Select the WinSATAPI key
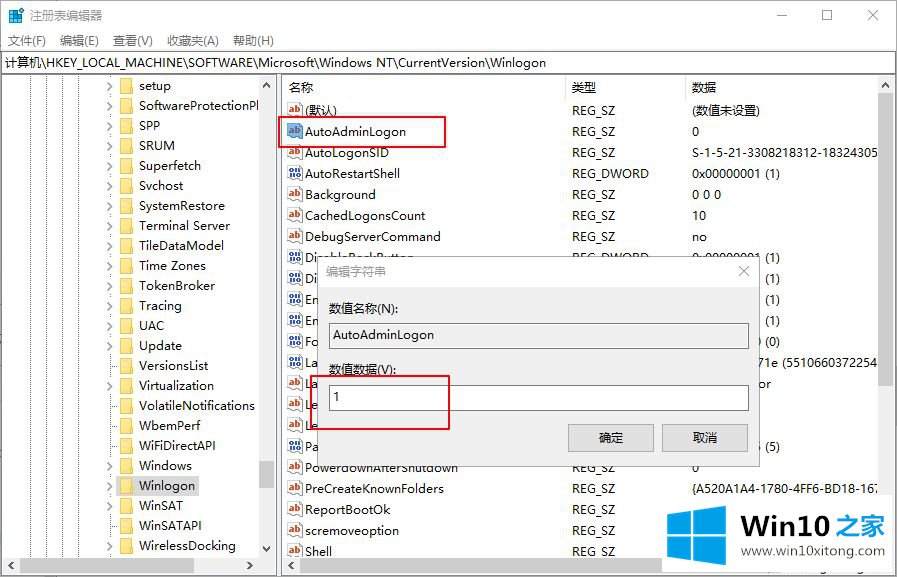This screenshot has width=897, height=577. tap(170, 526)
